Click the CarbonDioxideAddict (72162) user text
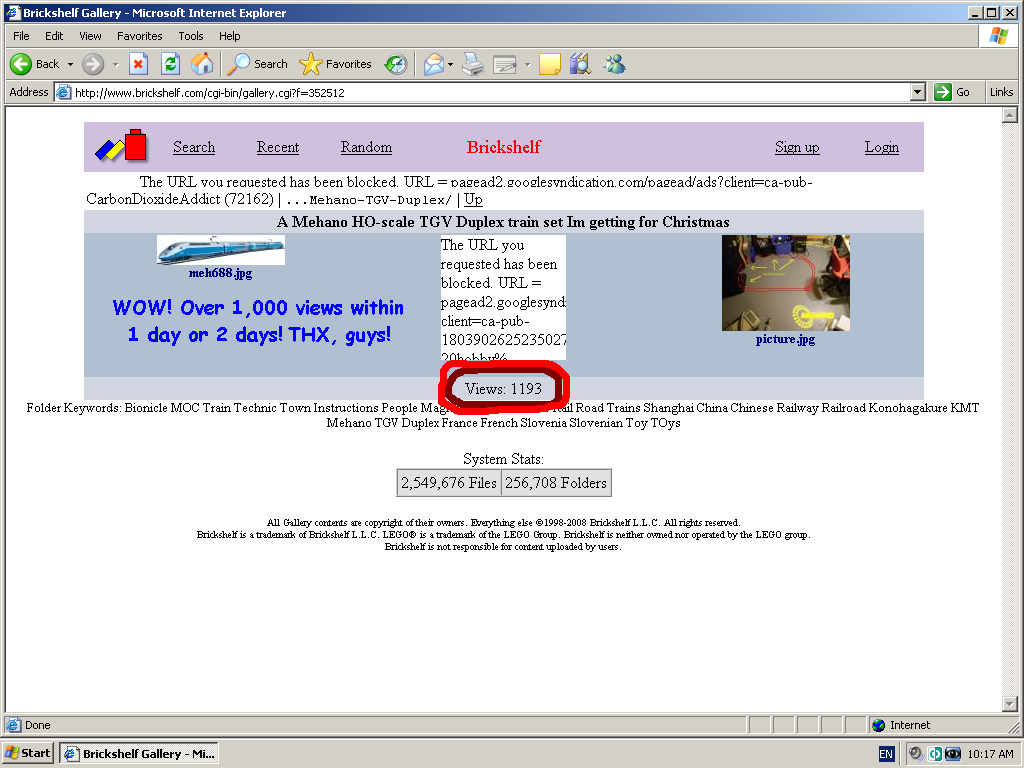This screenshot has width=1024, height=768. click(x=180, y=199)
